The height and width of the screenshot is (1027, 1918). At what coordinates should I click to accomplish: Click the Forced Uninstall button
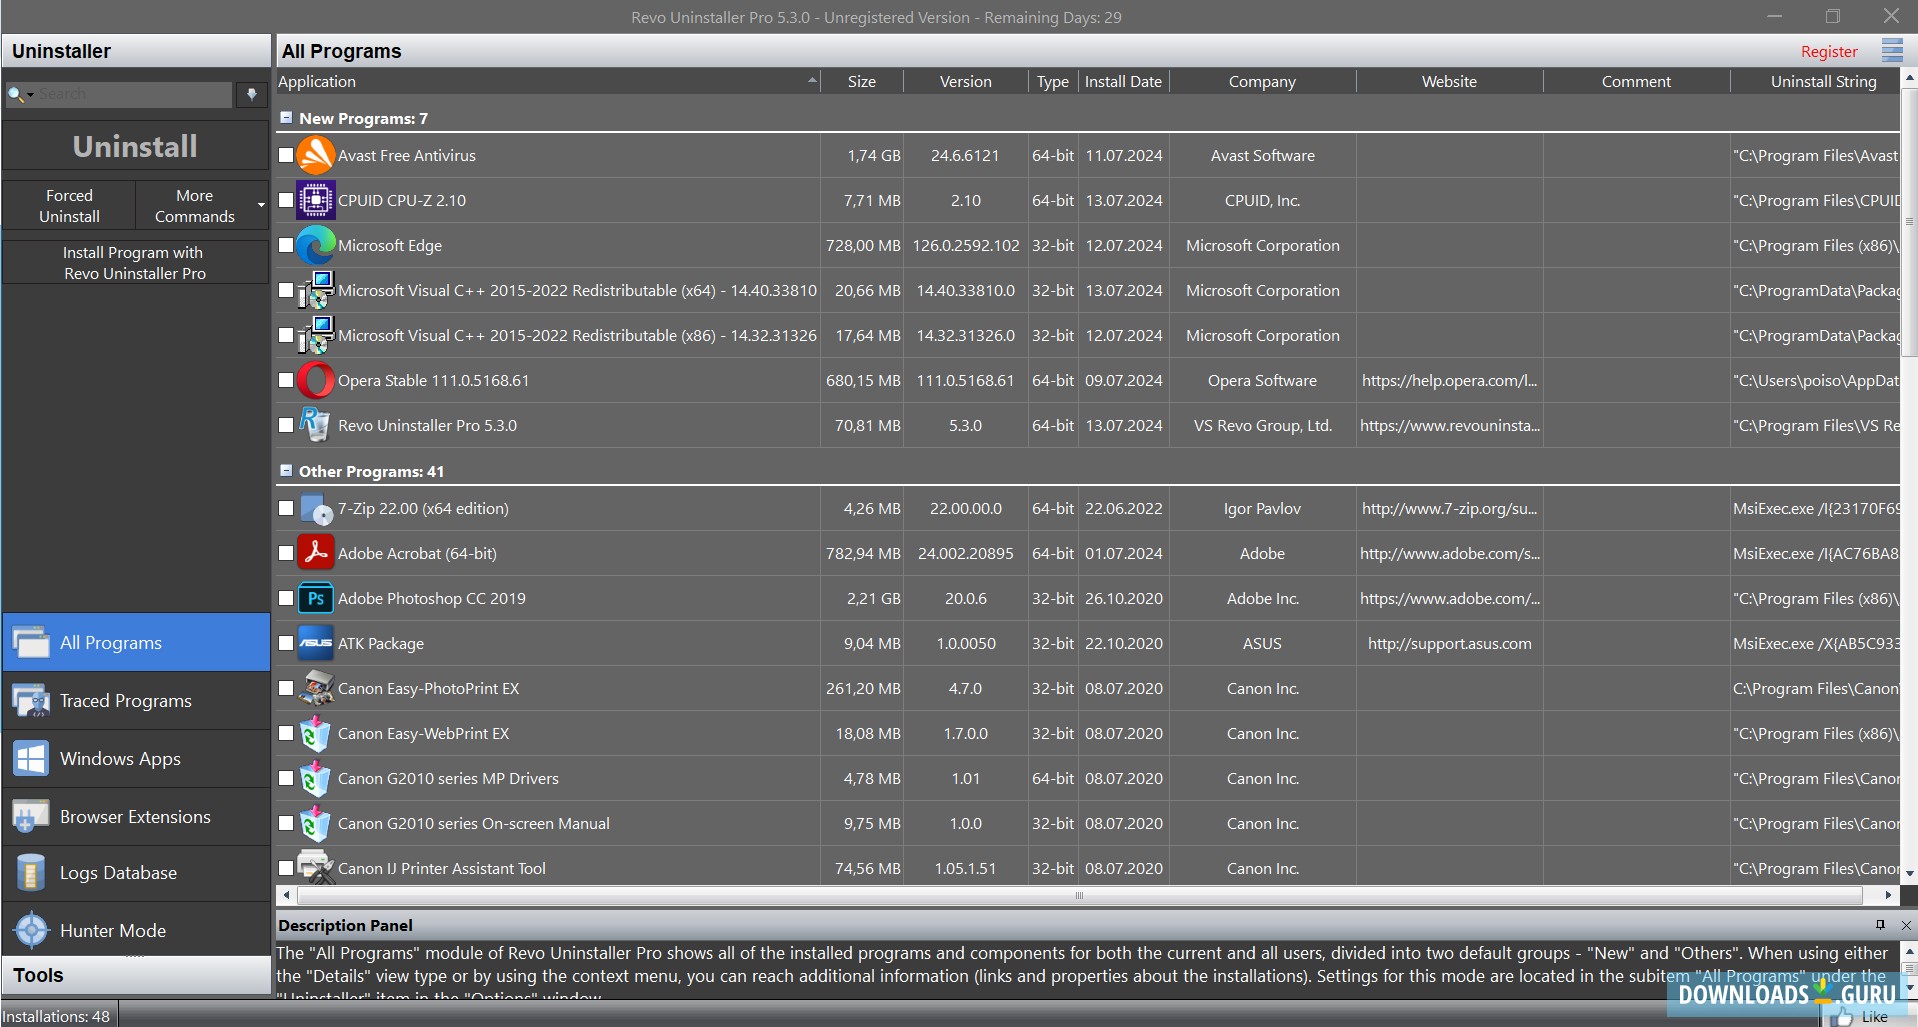point(69,206)
